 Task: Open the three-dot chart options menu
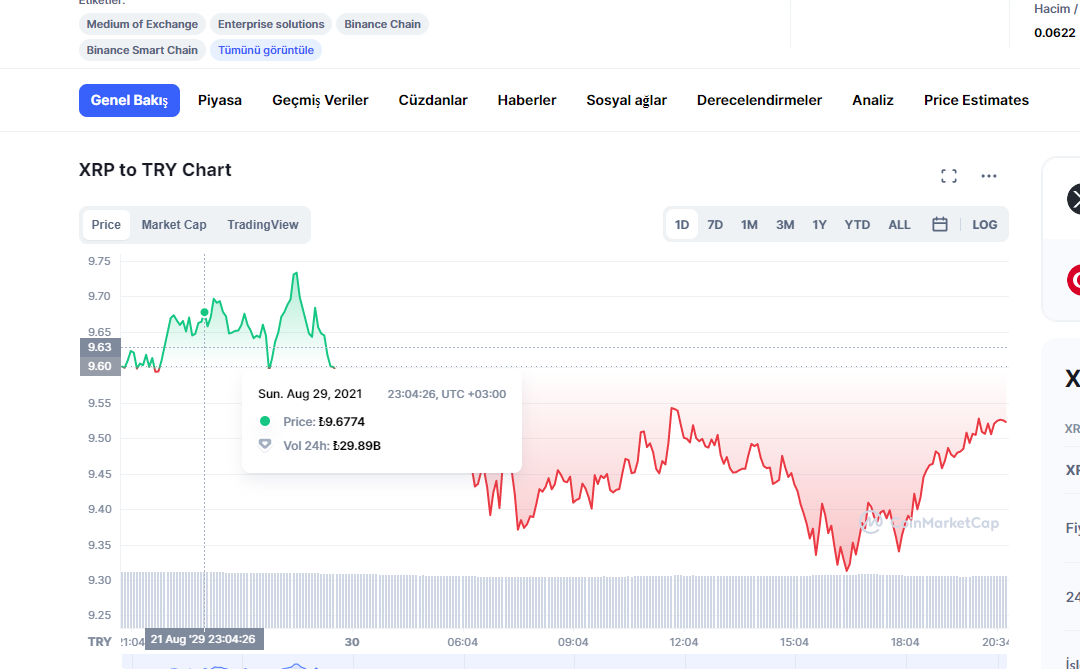pyautogui.click(x=988, y=176)
